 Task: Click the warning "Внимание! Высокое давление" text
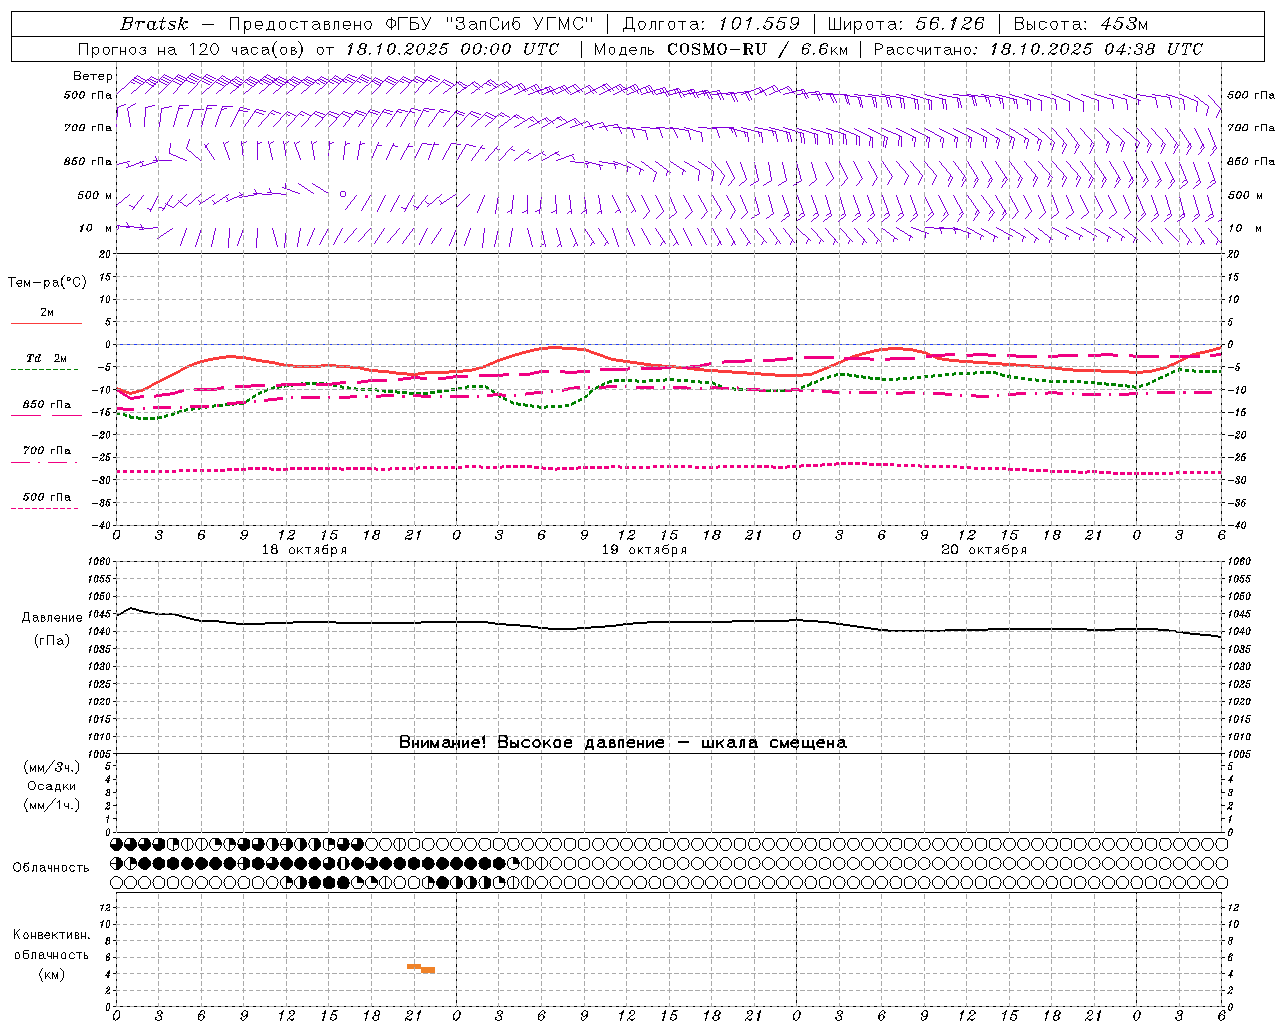point(531,742)
